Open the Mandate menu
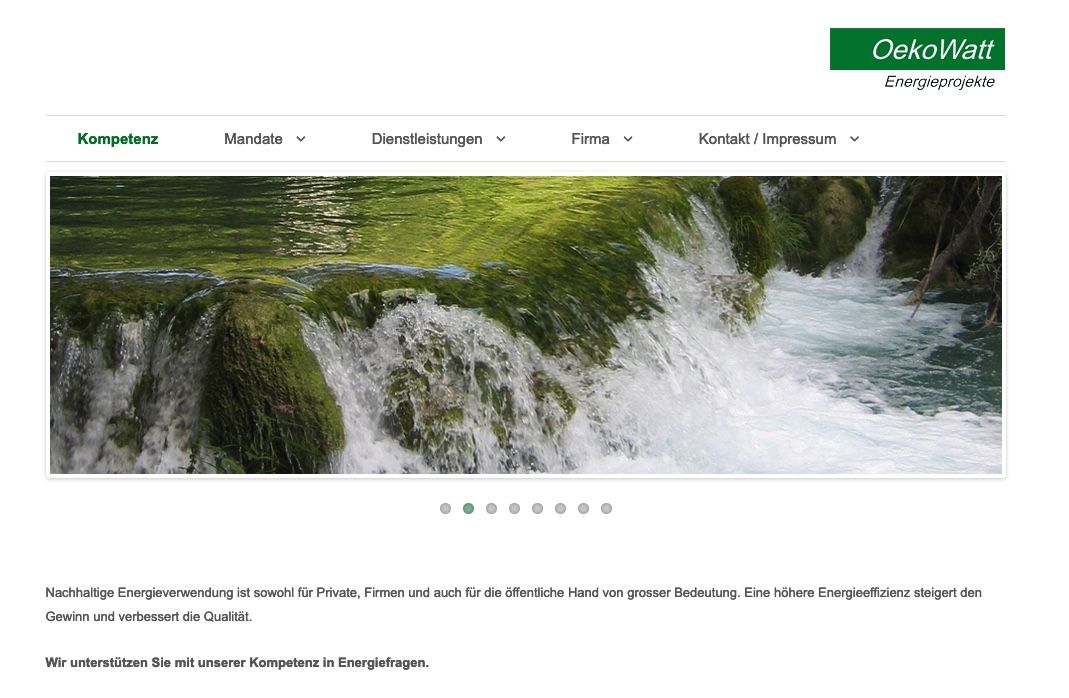Image resolution: width=1069 pixels, height=698 pixels. point(253,139)
